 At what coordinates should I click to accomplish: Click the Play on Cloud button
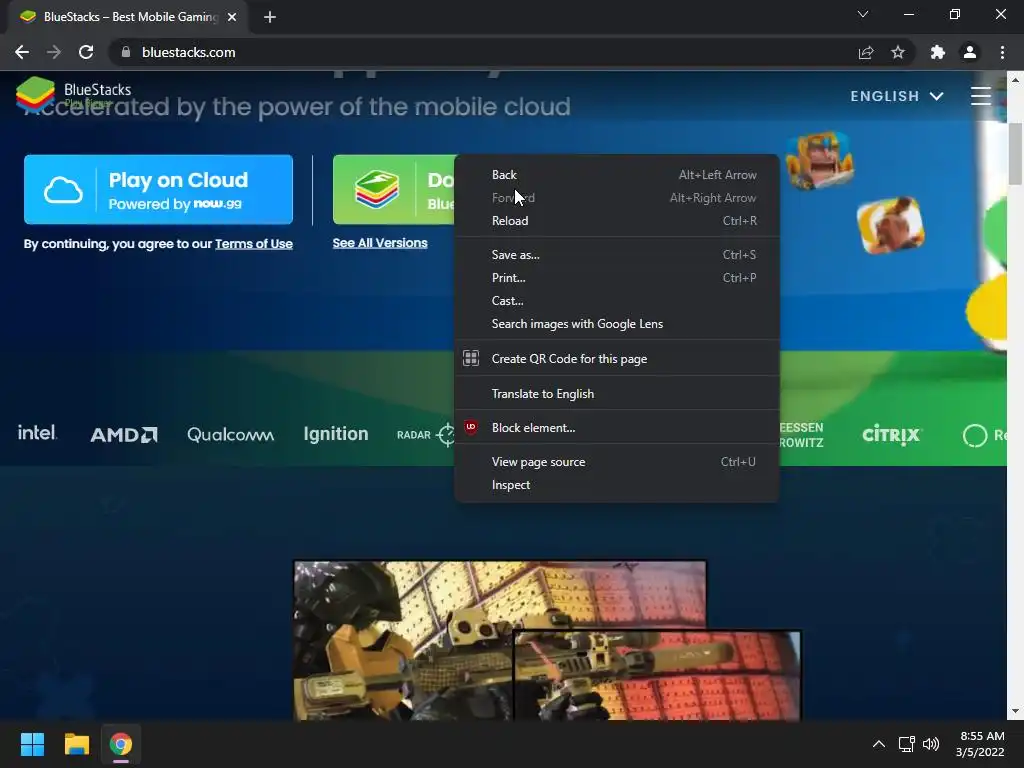coord(158,189)
